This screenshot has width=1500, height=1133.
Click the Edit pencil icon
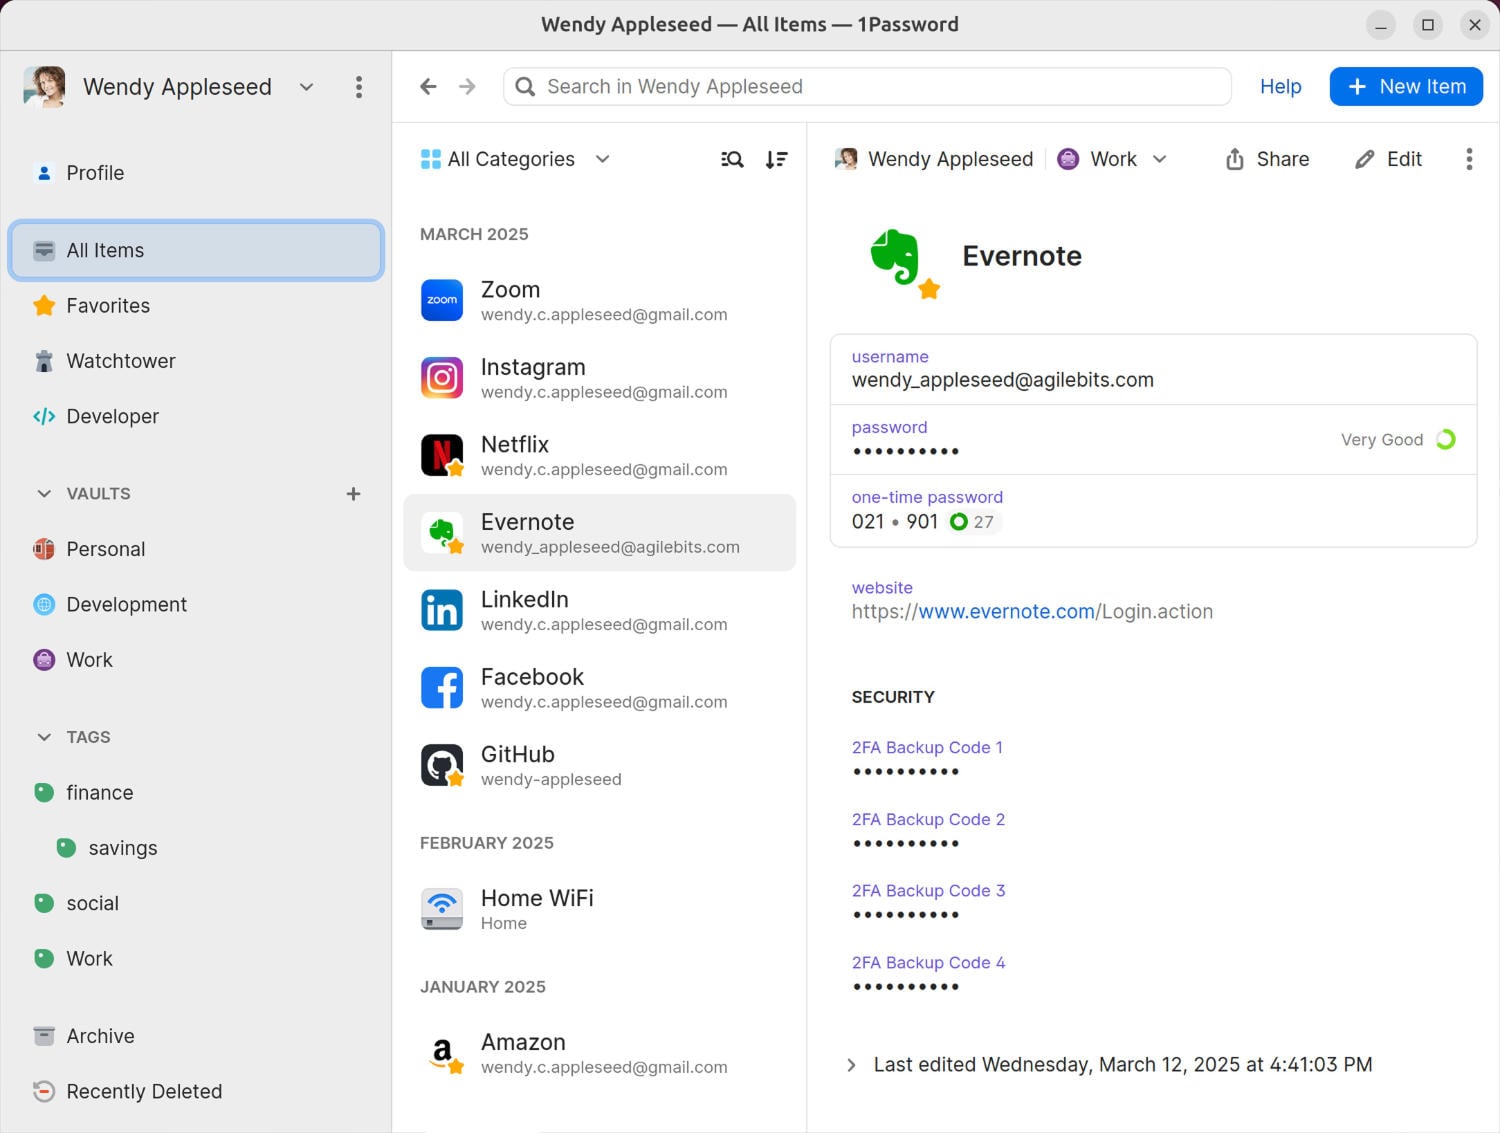click(1364, 159)
